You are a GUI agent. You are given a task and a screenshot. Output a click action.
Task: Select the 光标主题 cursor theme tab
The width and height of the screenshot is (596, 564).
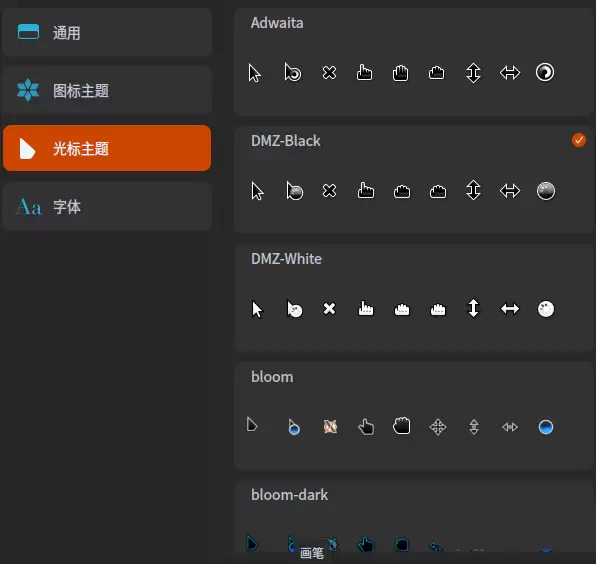pos(107,148)
